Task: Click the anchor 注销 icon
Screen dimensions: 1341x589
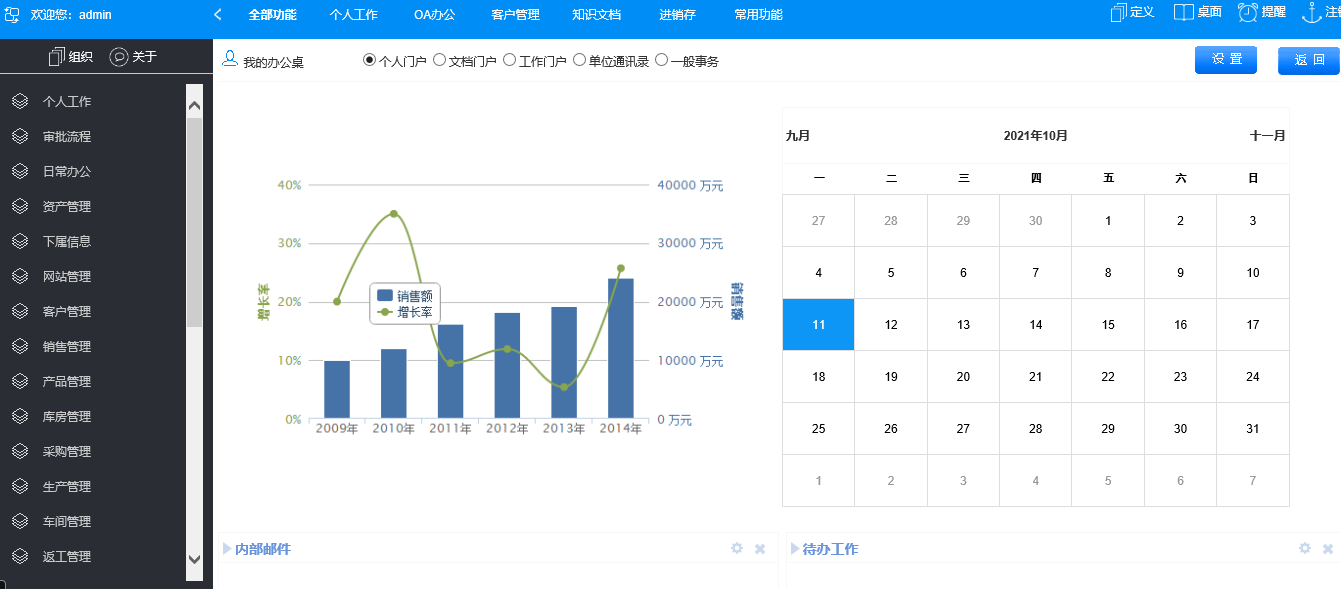Action: [1313, 12]
